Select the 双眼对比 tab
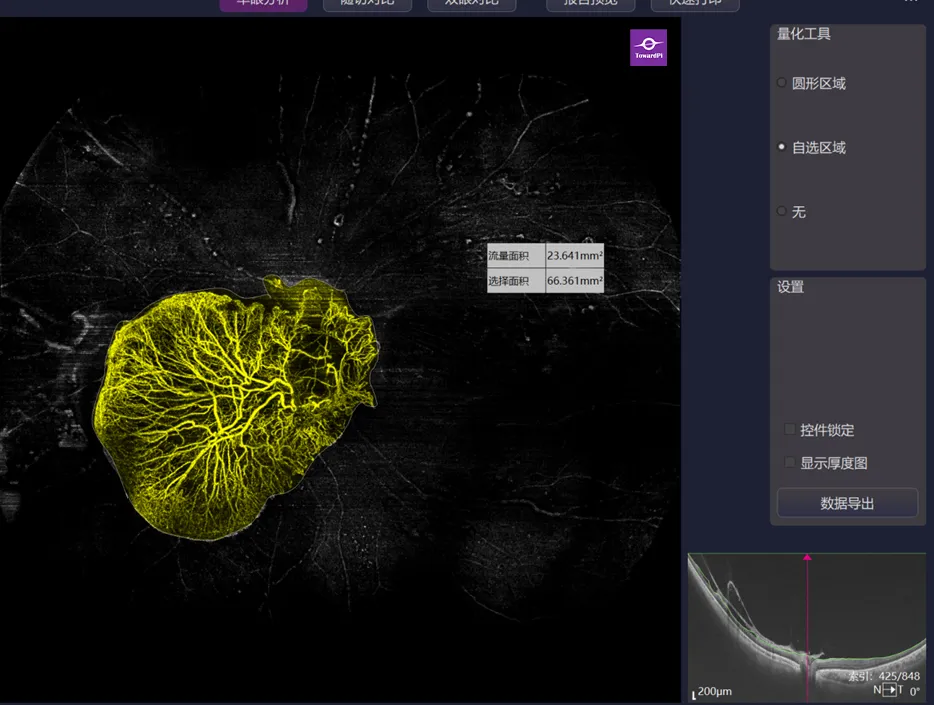 [x=471, y=3]
